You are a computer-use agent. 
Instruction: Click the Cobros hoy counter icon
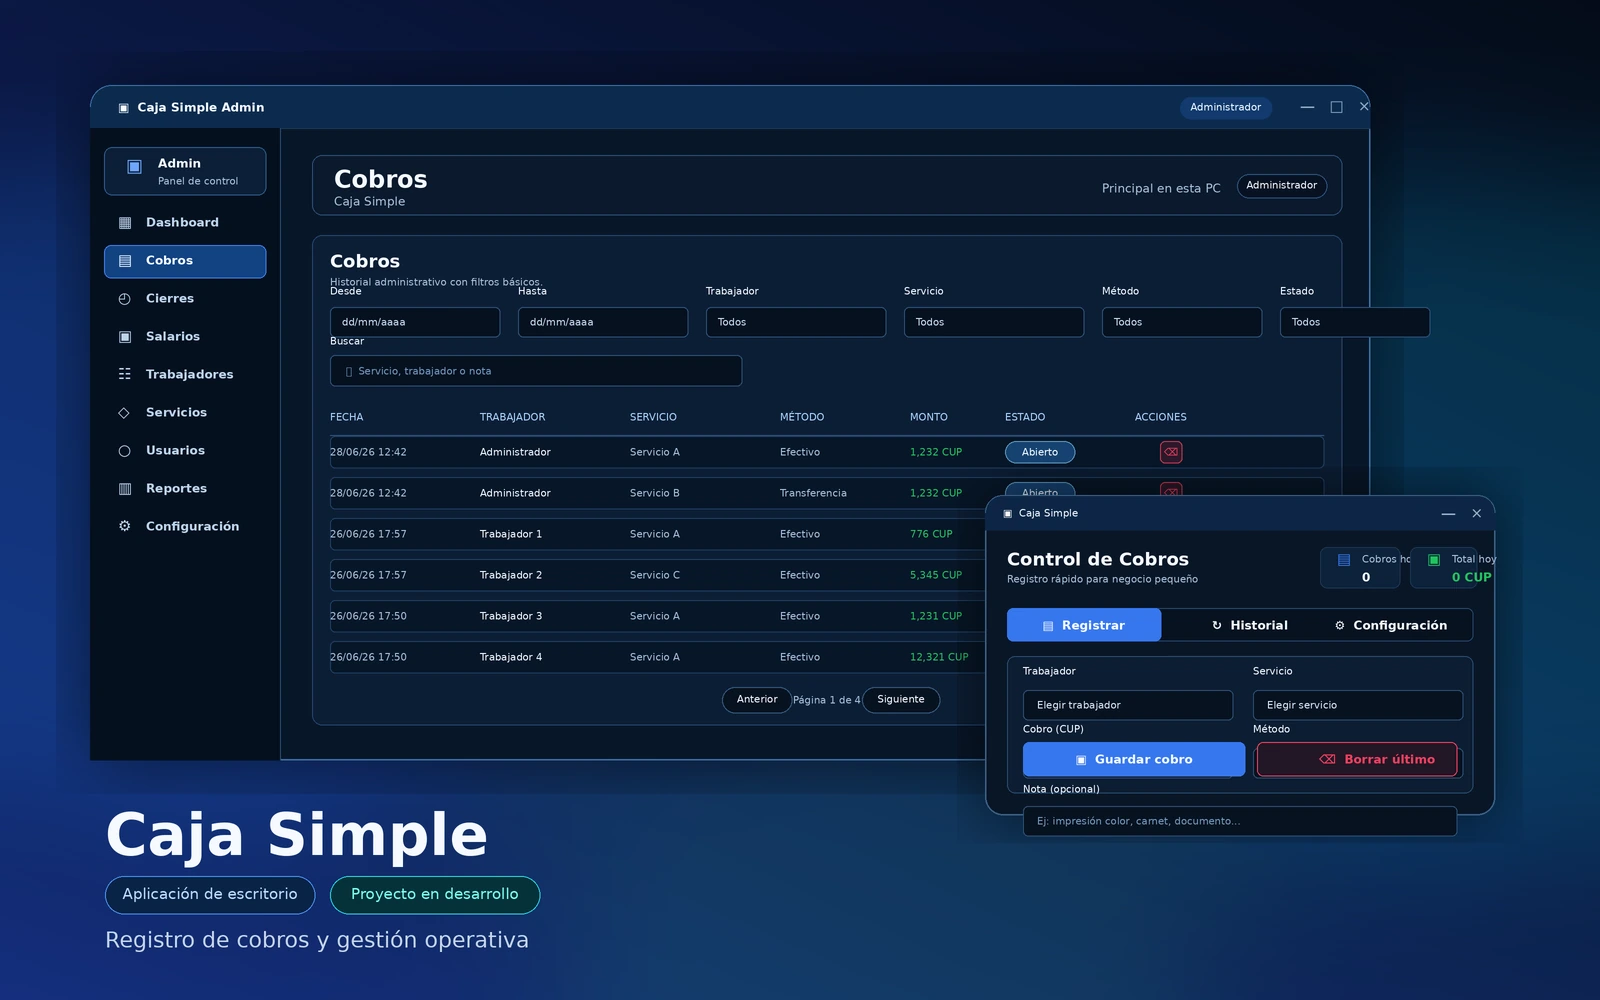[x=1344, y=560]
